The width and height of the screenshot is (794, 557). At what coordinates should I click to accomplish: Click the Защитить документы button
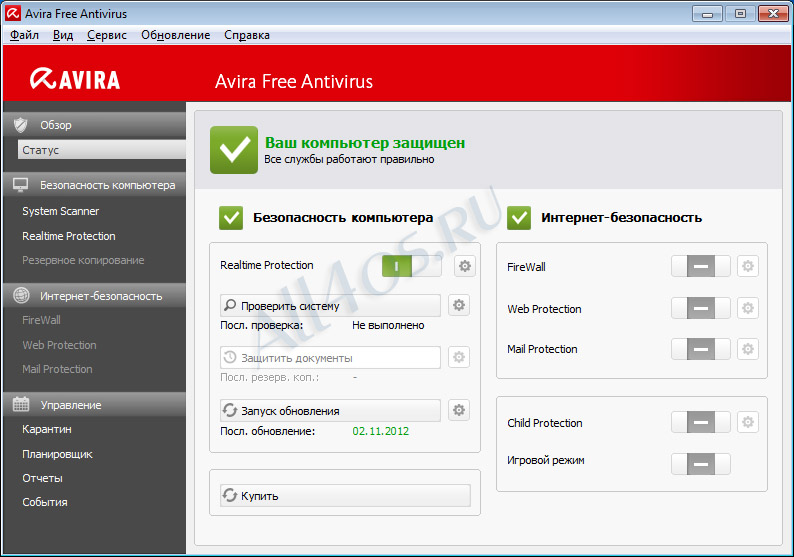pos(330,357)
